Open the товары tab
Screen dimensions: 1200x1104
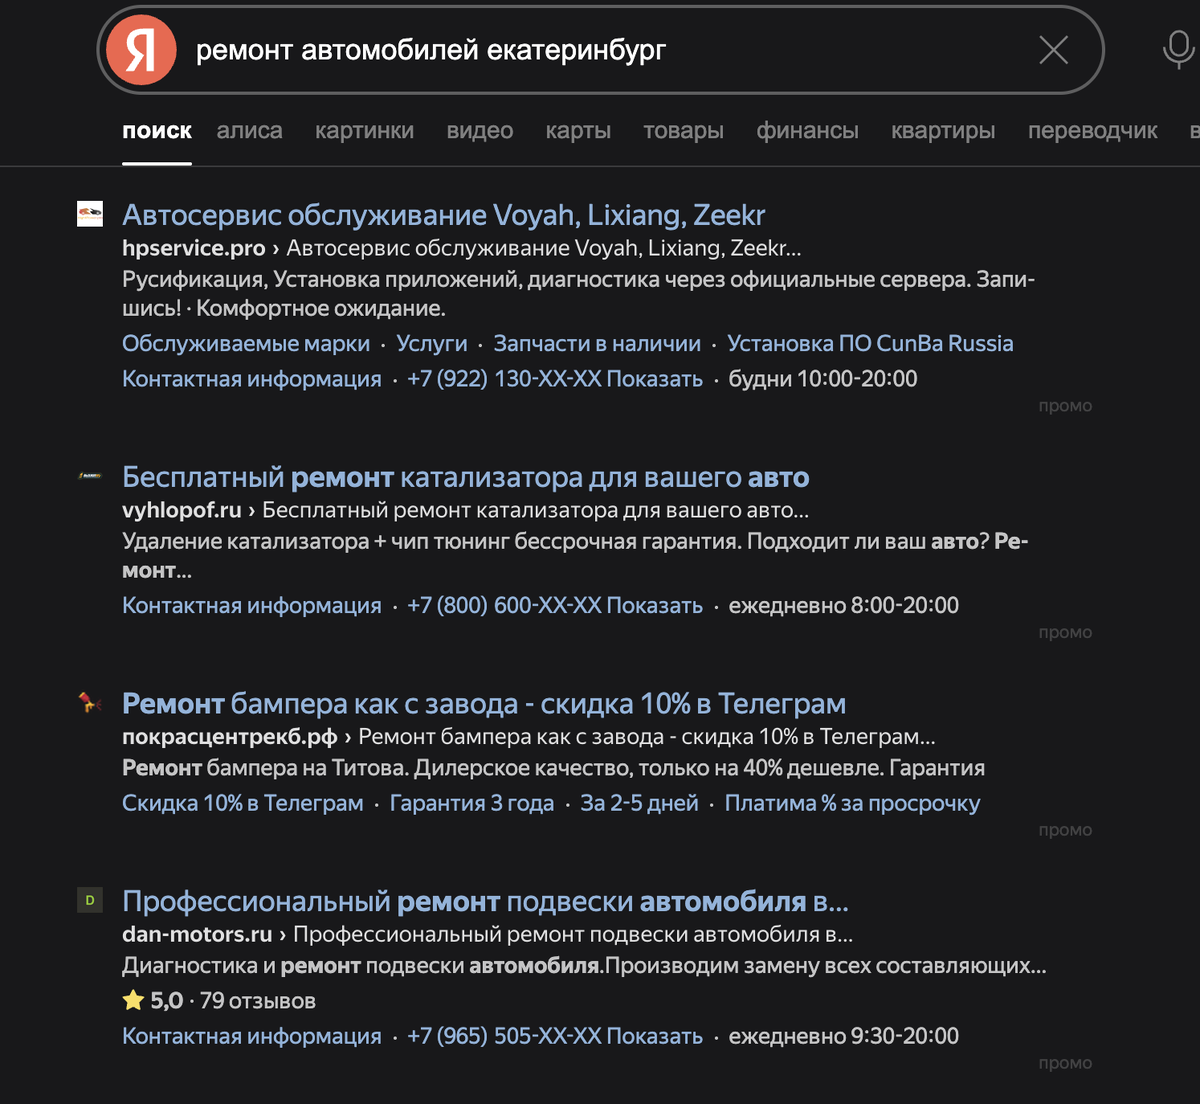(x=683, y=130)
